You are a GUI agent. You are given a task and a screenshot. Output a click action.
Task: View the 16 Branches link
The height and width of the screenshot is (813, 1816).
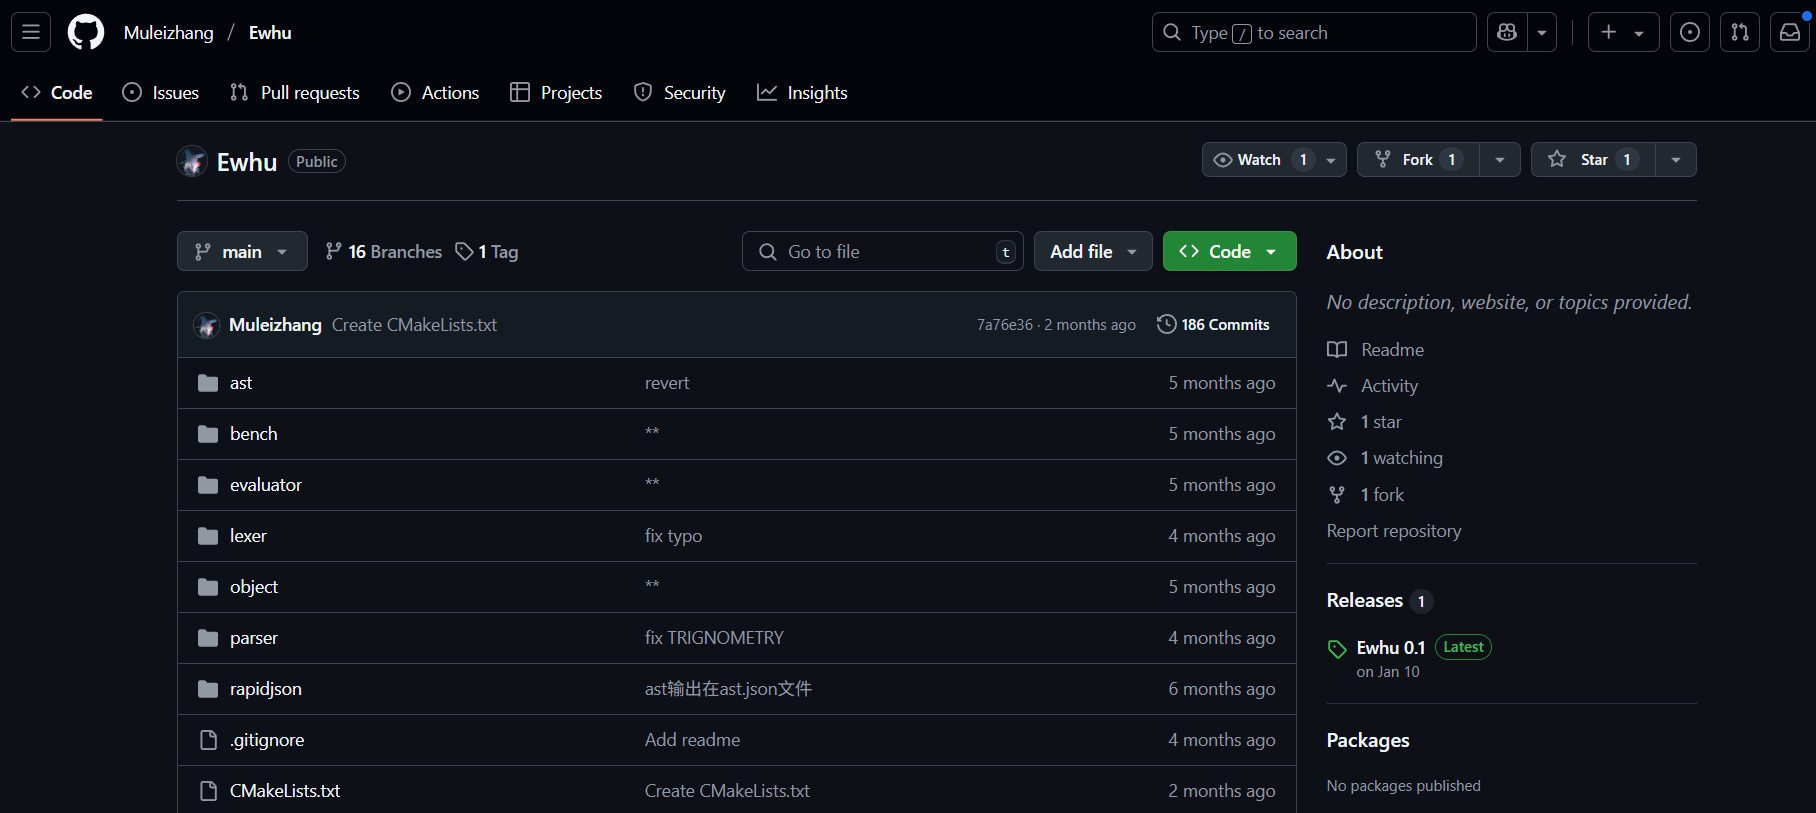(x=384, y=252)
